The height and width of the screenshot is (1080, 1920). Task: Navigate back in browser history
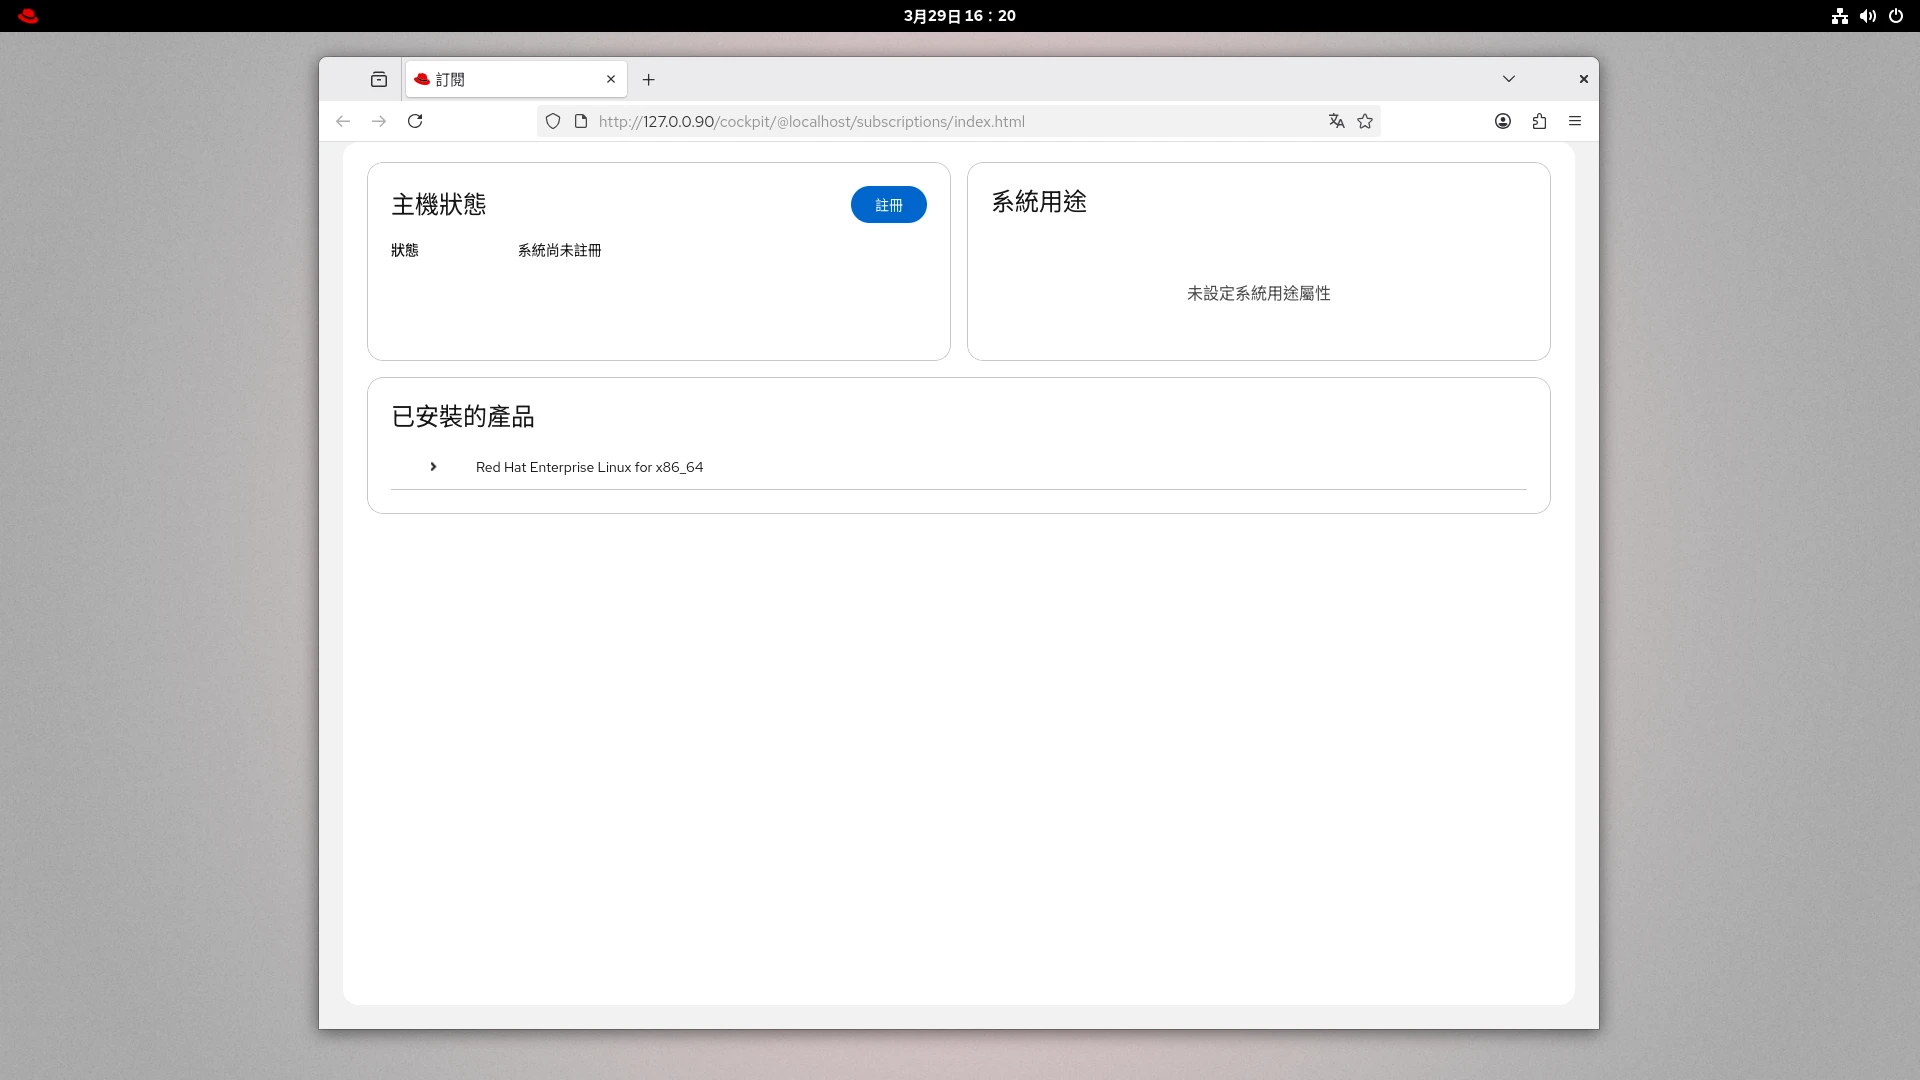(x=343, y=121)
